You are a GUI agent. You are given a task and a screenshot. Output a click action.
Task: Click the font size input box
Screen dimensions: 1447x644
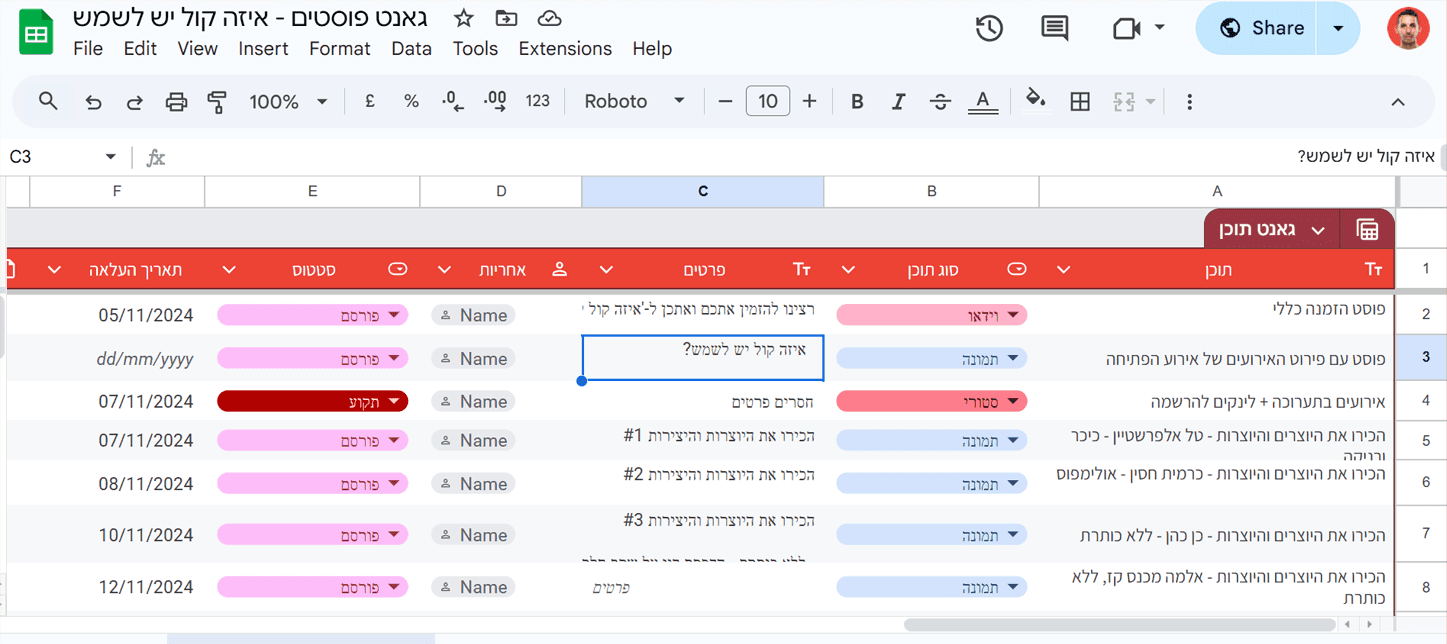tap(768, 101)
